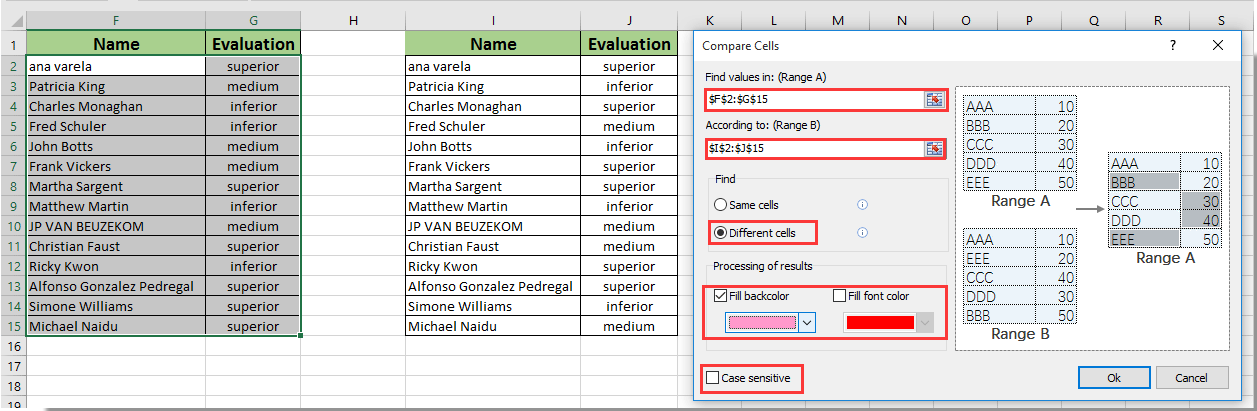
Task: Click the Find values in range field
Action: [x=813, y=99]
